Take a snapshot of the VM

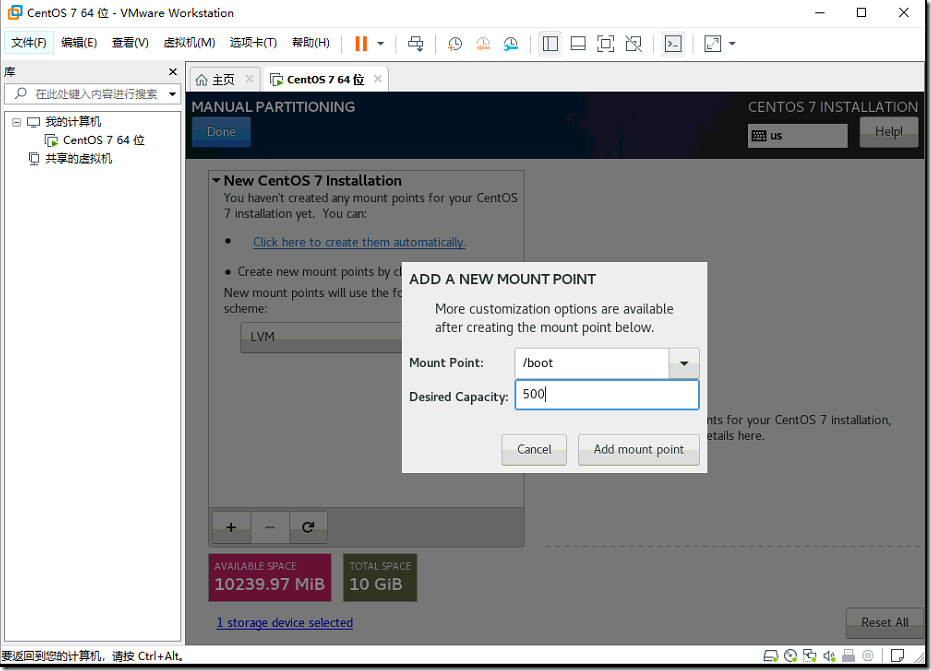point(455,43)
